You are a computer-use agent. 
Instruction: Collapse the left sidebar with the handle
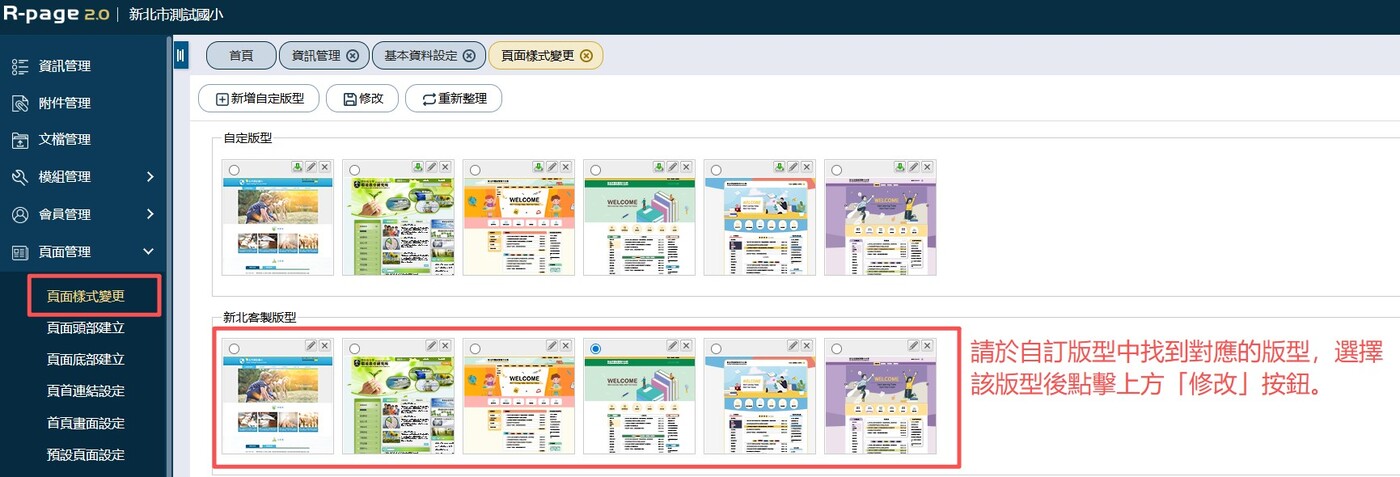[x=181, y=56]
